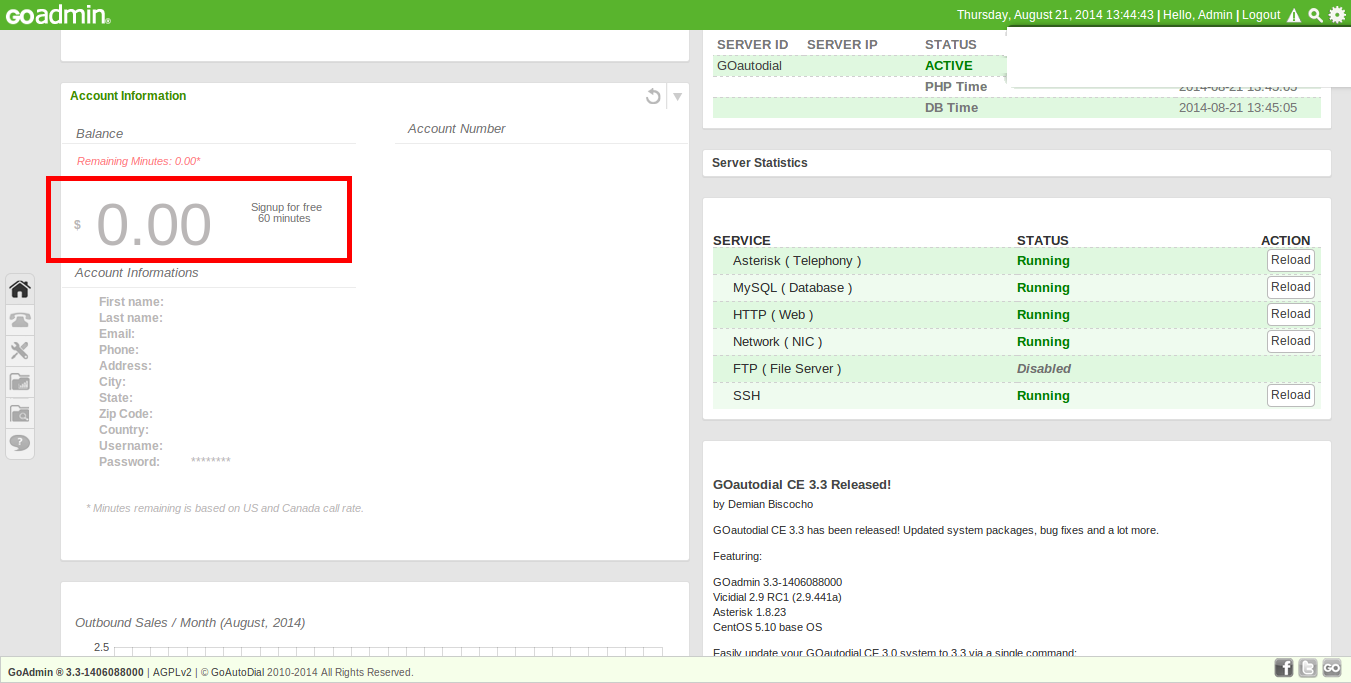Click the 'Server Statistics' panel header
Screen dimensions: 1351x683
point(760,162)
